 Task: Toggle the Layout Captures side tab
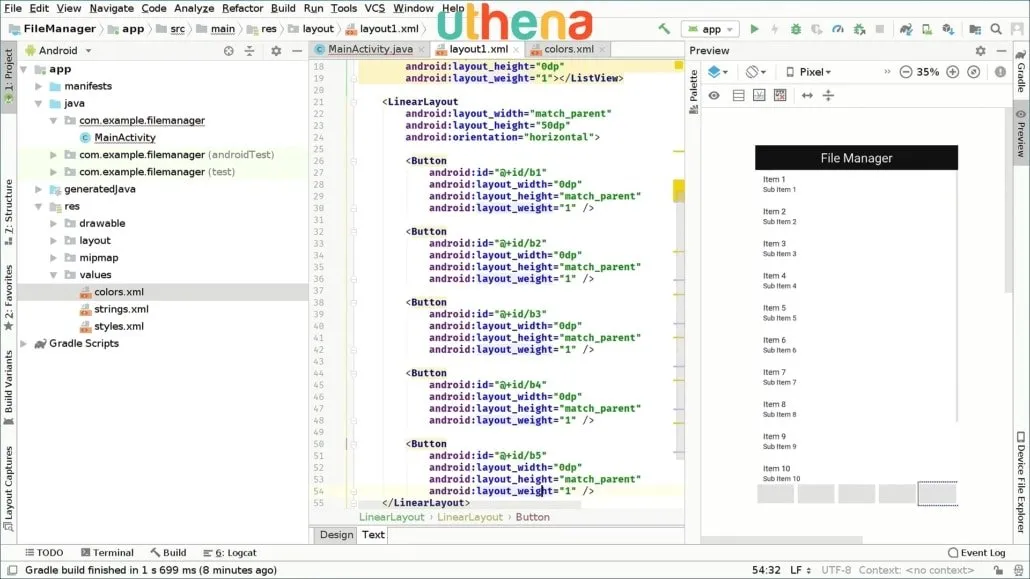tap(9, 488)
